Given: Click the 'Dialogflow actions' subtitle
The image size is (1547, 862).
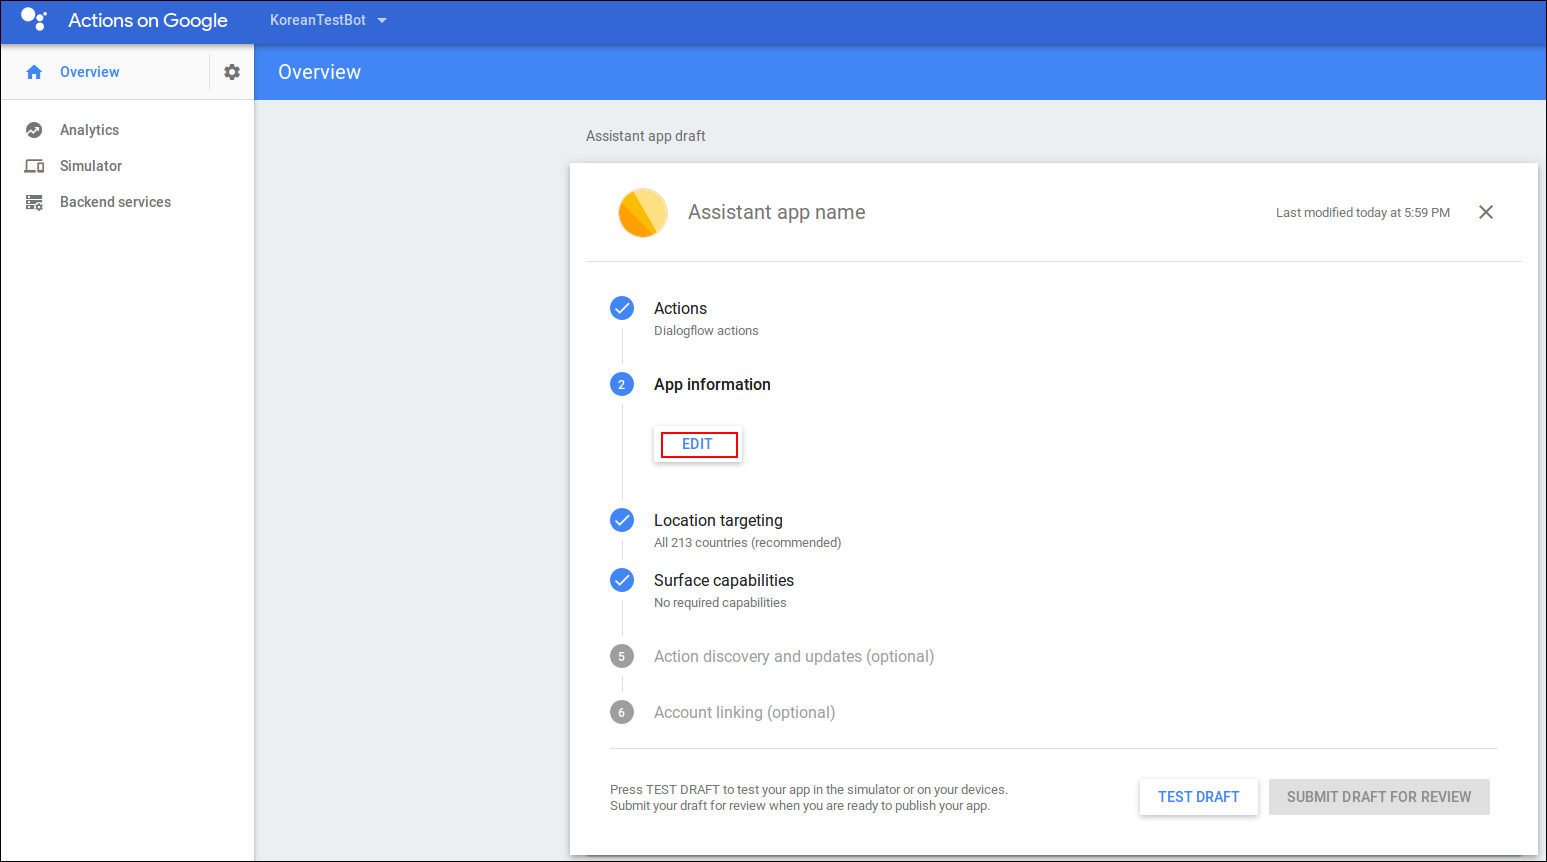Looking at the screenshot, I should click(x=706, y=331).
